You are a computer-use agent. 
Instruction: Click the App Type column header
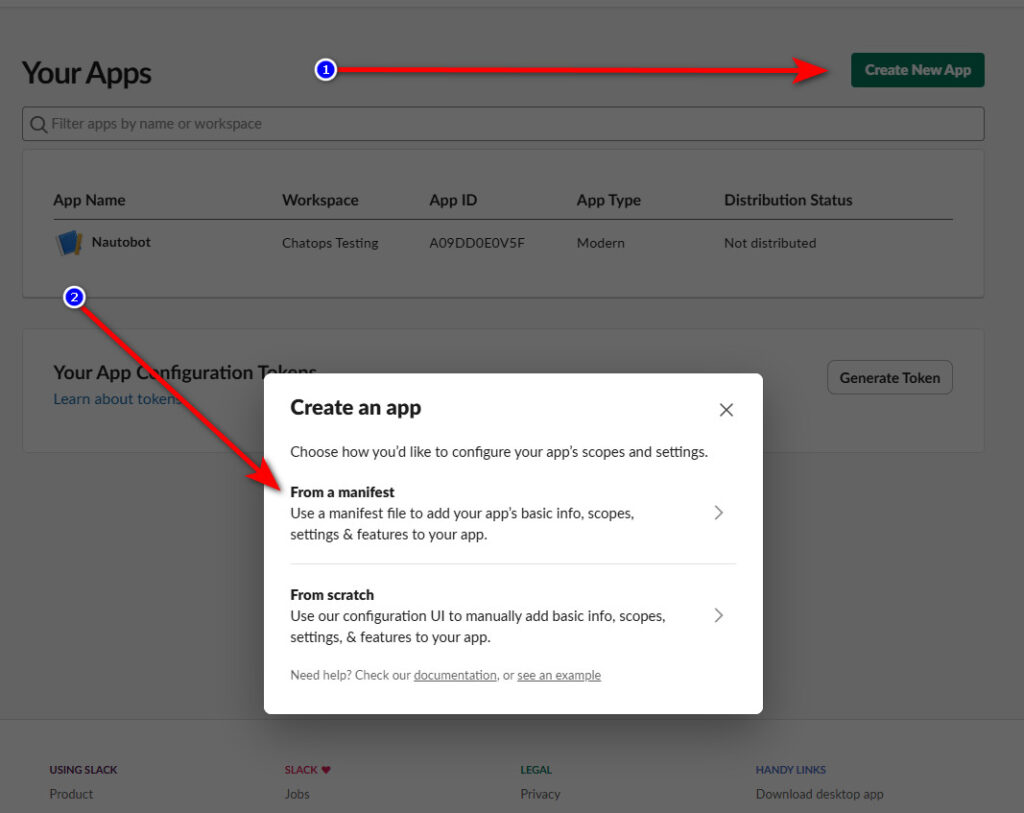pyautogui.click(x=609, y=200)
